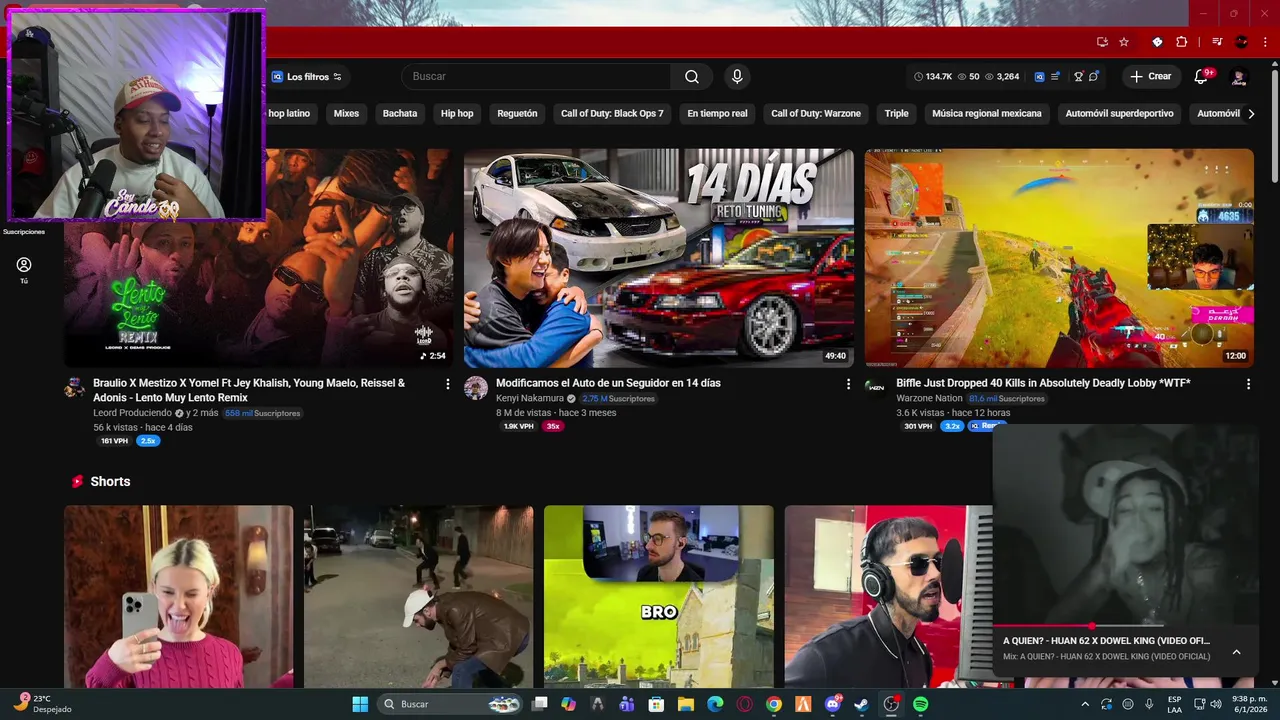Open the Los filtros filter button
Screen dimensions: 1280x720
coord(308,77)
